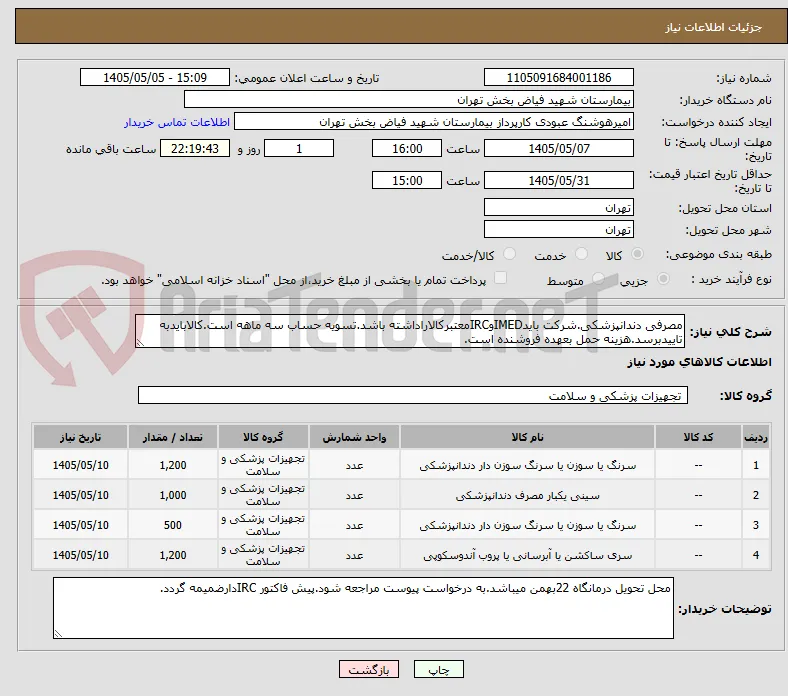Click the شهر محل تحویل field
This screenshot has width=788, height=696.
[558, 229]
